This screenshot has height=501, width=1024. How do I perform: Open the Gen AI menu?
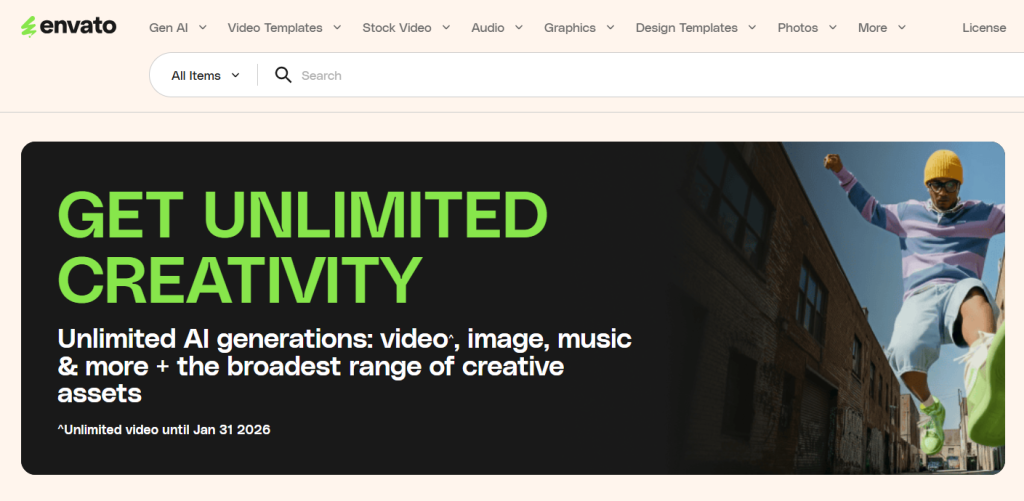(168, 27)
